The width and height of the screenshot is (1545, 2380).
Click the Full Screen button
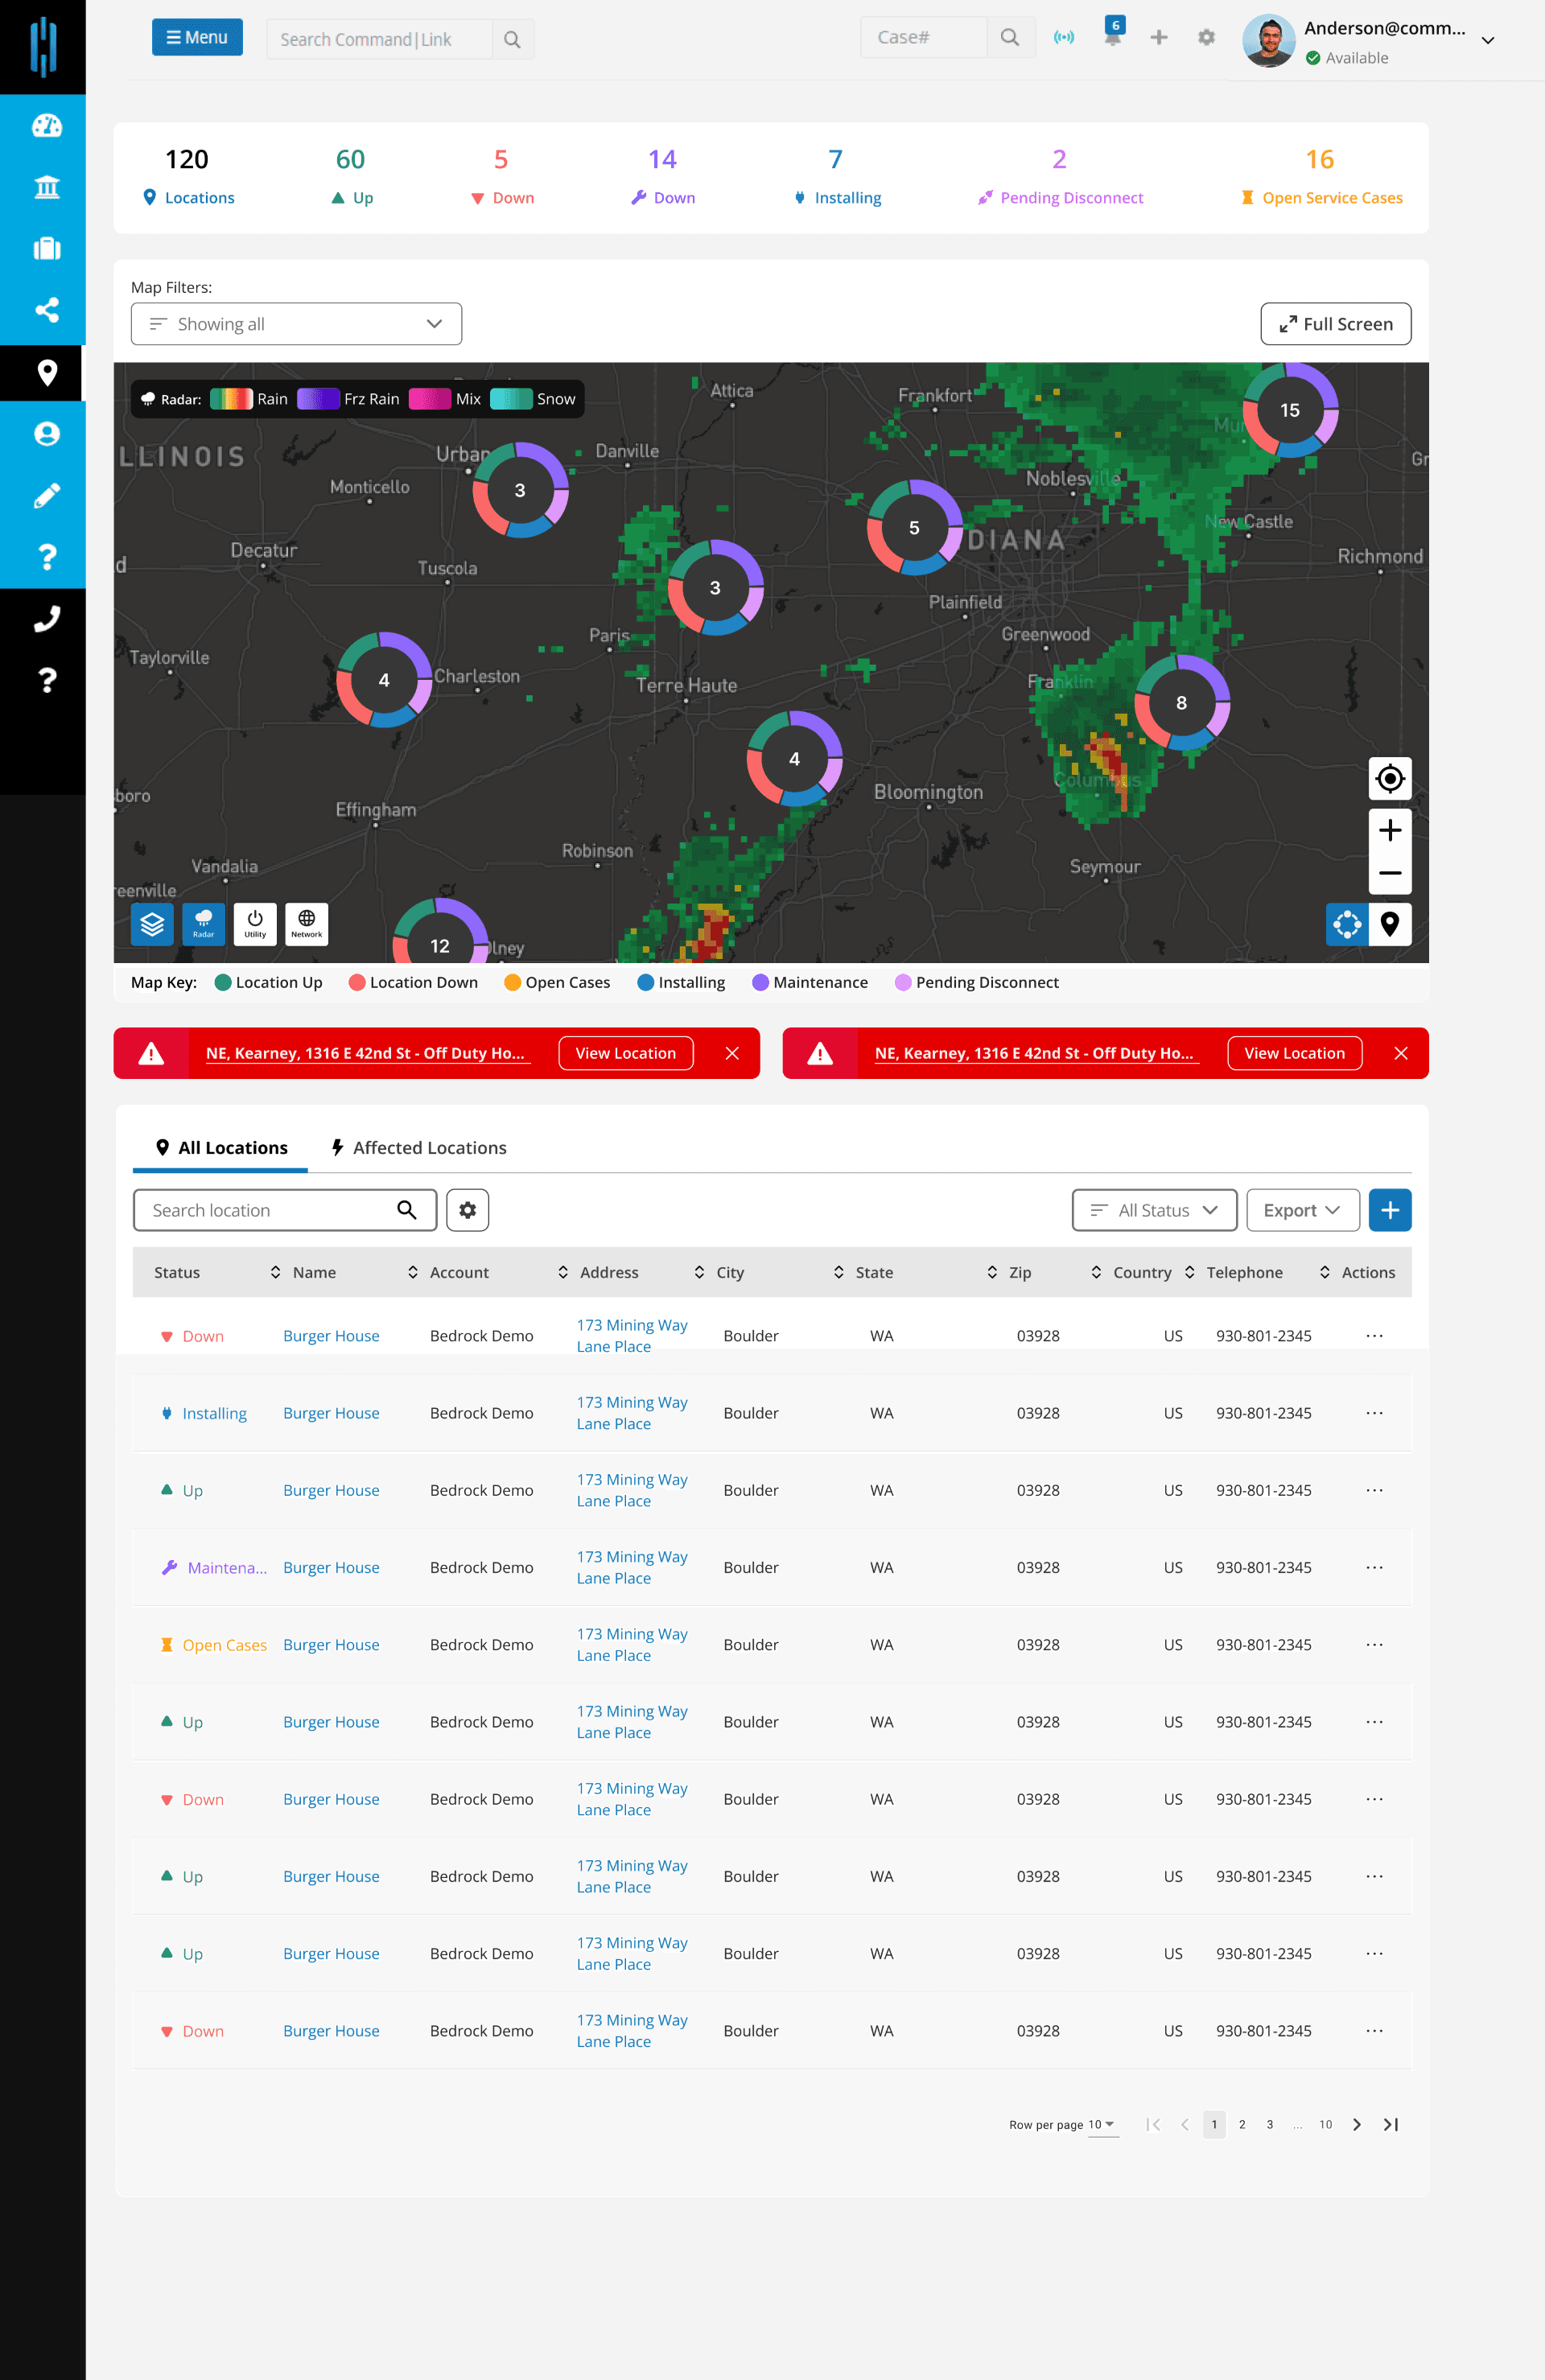[x=1335, y=324]
